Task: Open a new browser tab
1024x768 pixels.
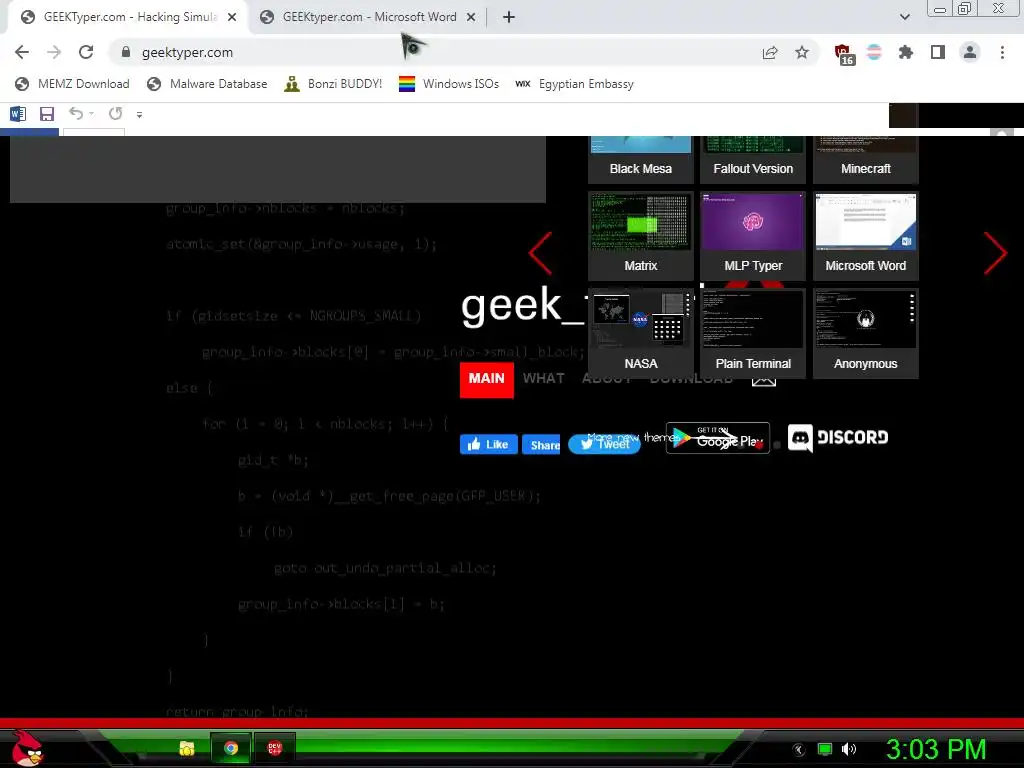Action: 509,17
